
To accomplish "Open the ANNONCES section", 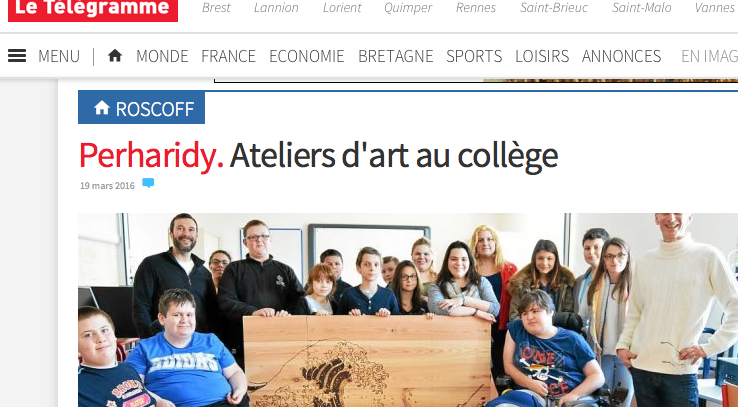I will [621, 56].
